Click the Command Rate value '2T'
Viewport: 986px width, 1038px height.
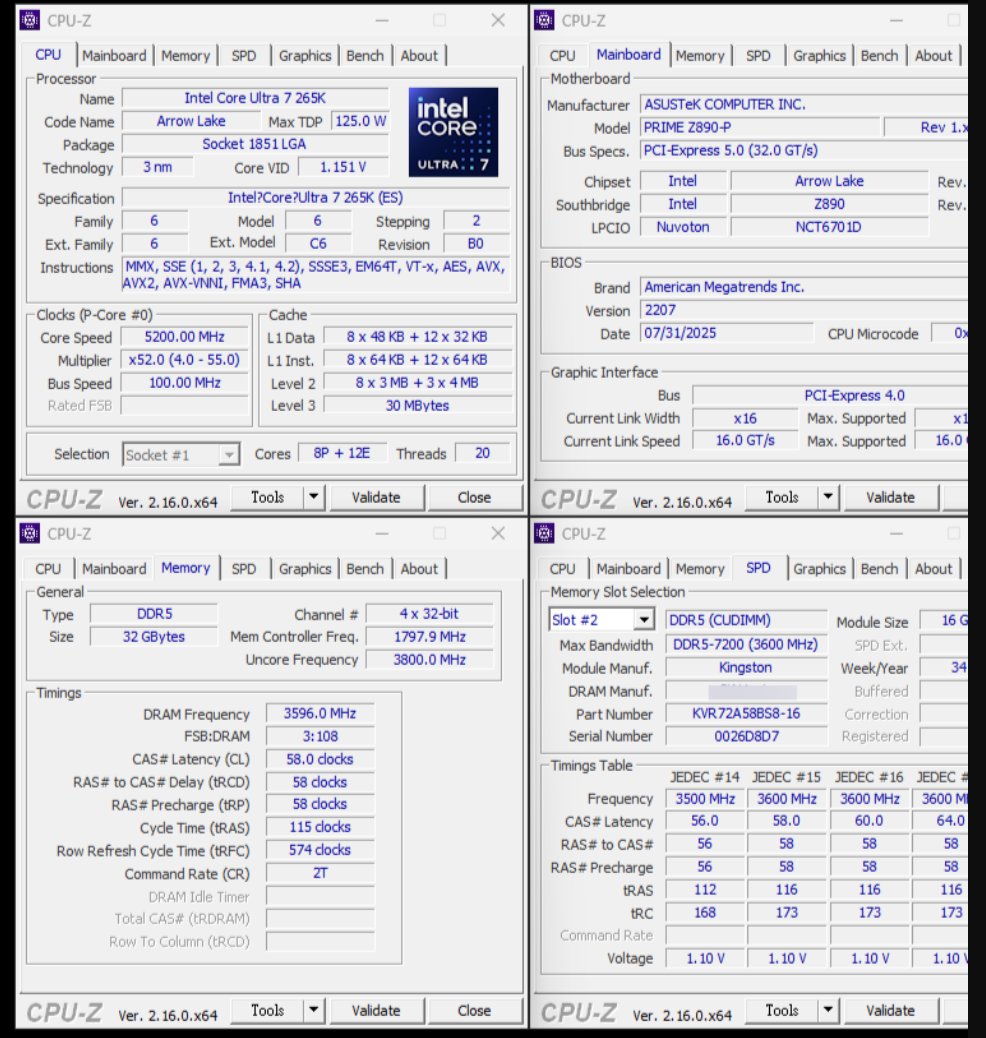point(320,873)
